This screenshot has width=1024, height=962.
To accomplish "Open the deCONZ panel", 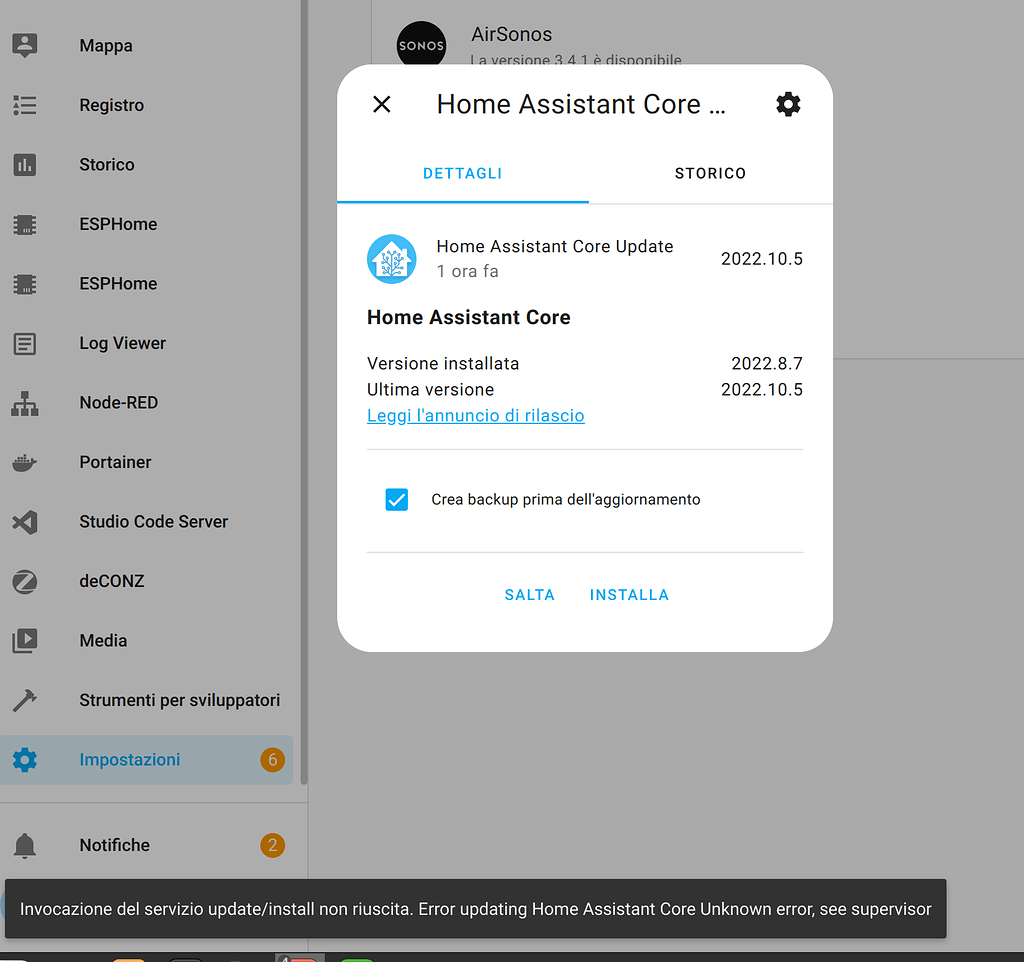I will coord(112,581).
